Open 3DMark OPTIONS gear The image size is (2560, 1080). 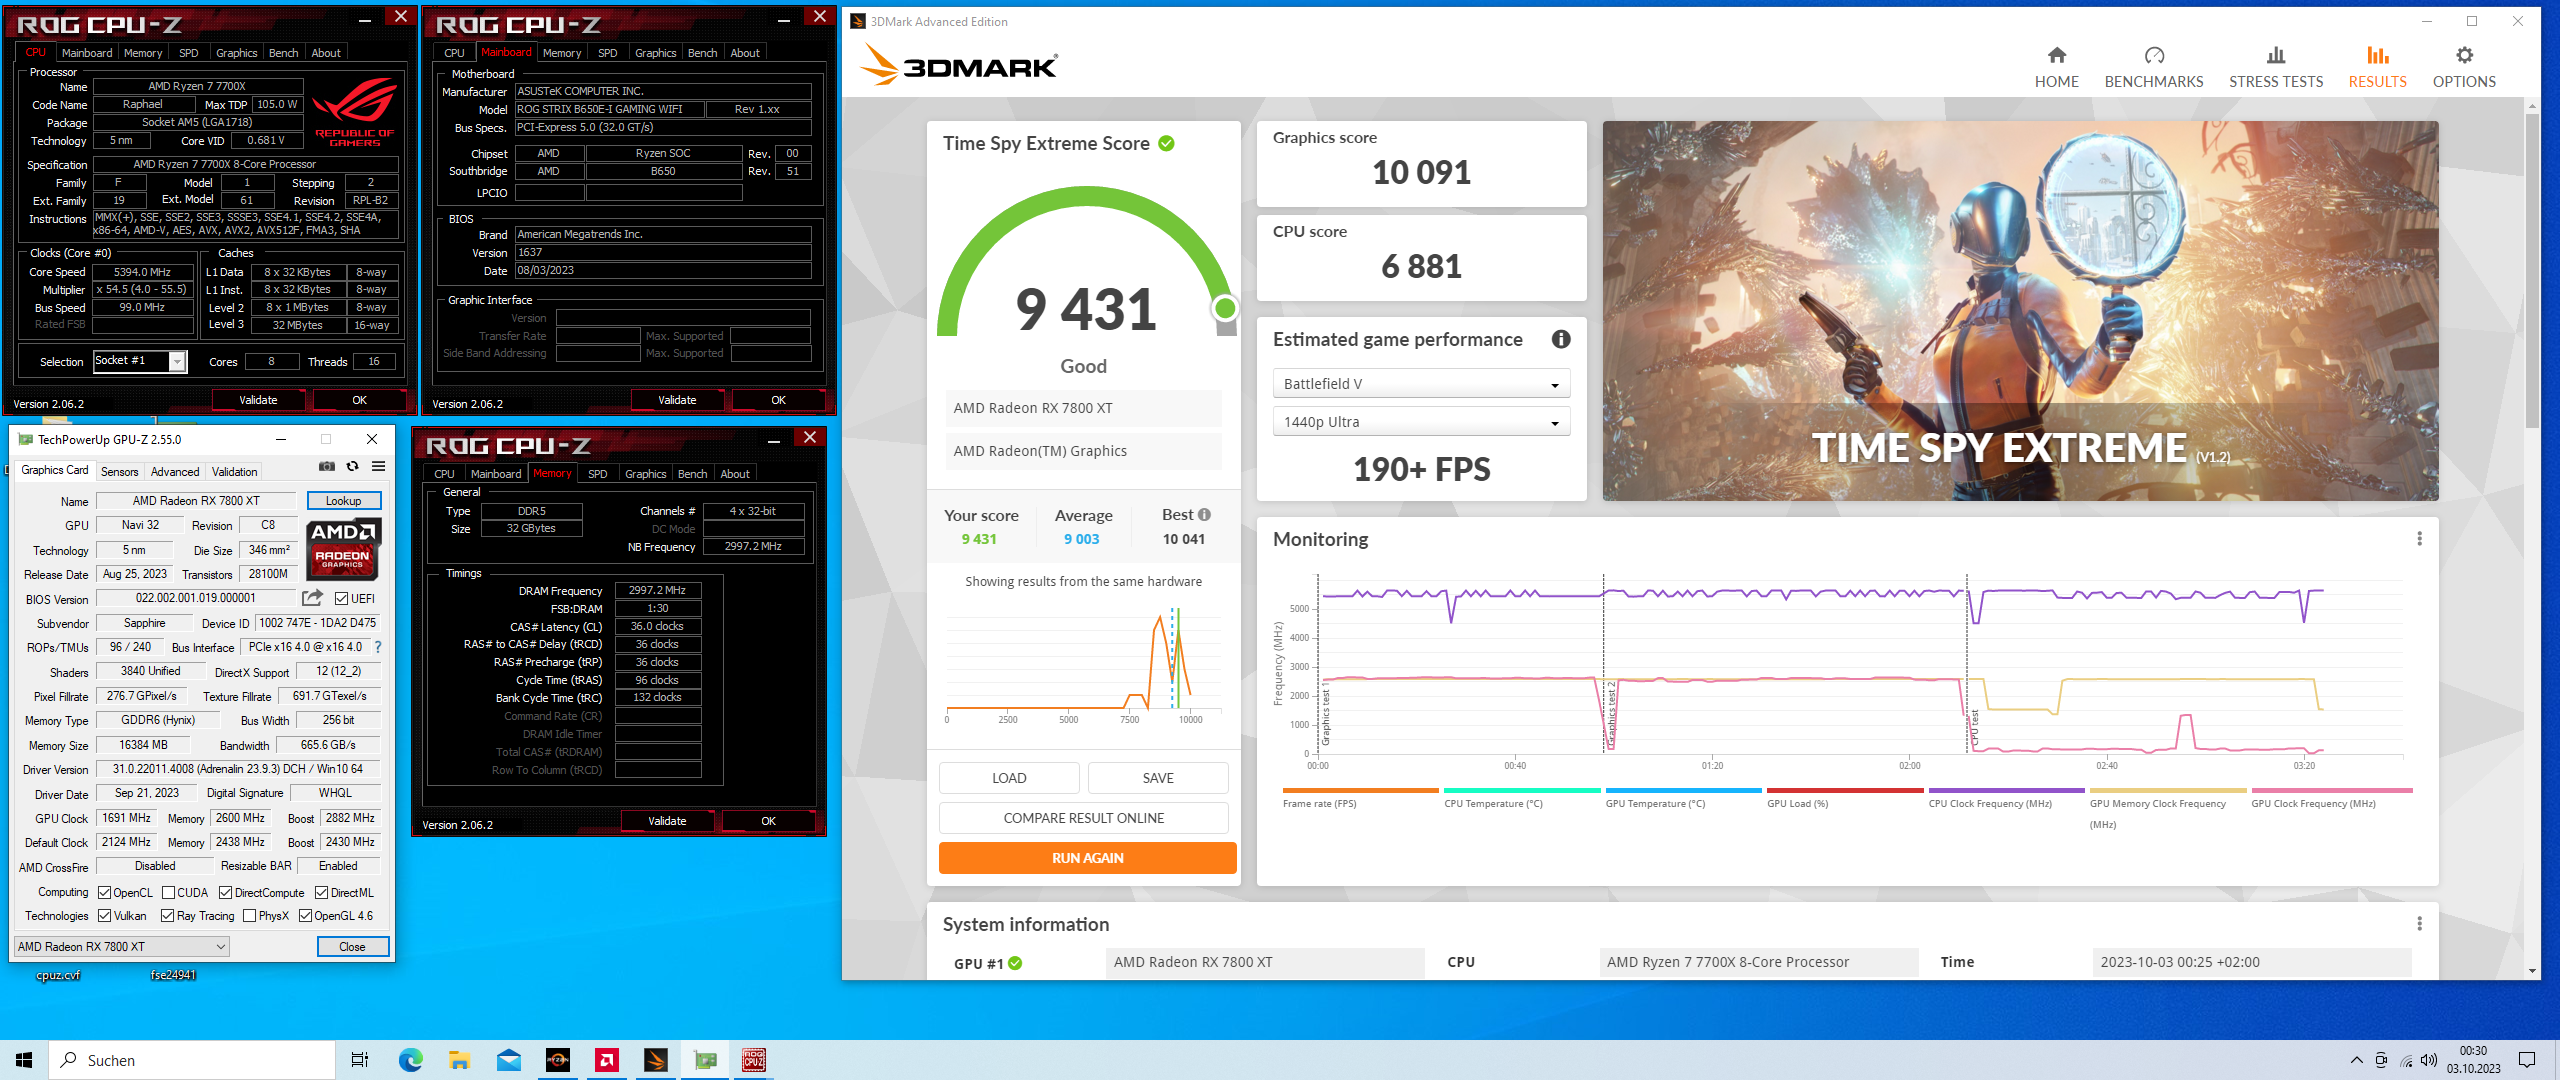tap(2463, 67)
